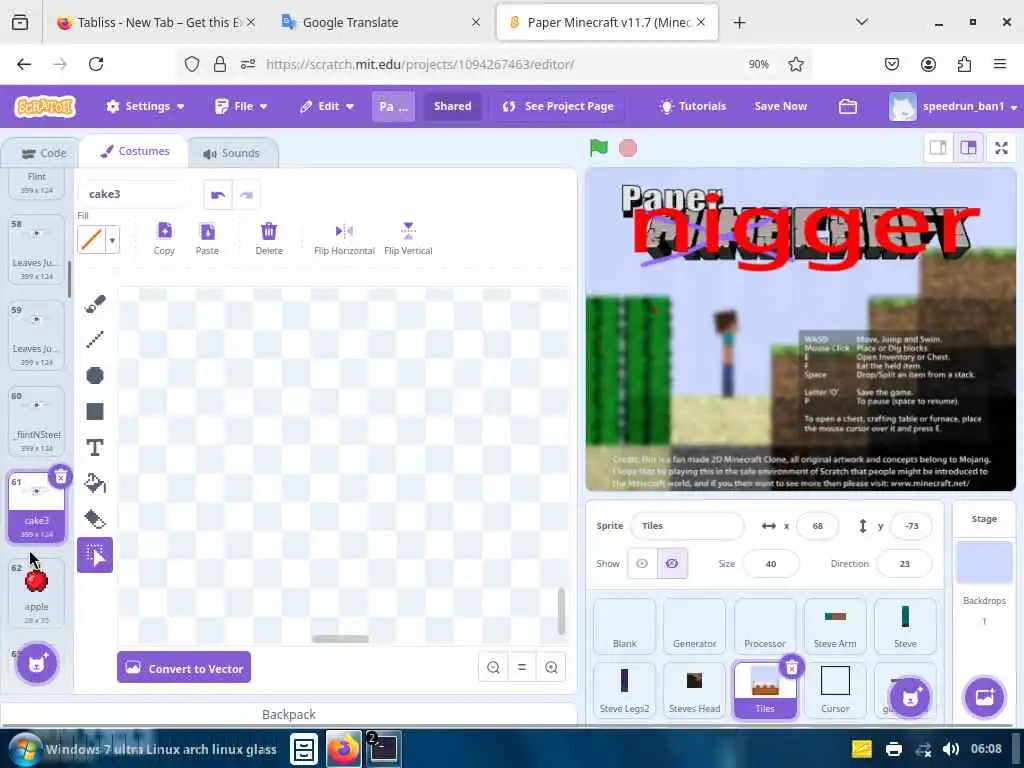The image size is (1024, 768).
Task: Zoom in the paint canvas
Action: click(551, 667)
